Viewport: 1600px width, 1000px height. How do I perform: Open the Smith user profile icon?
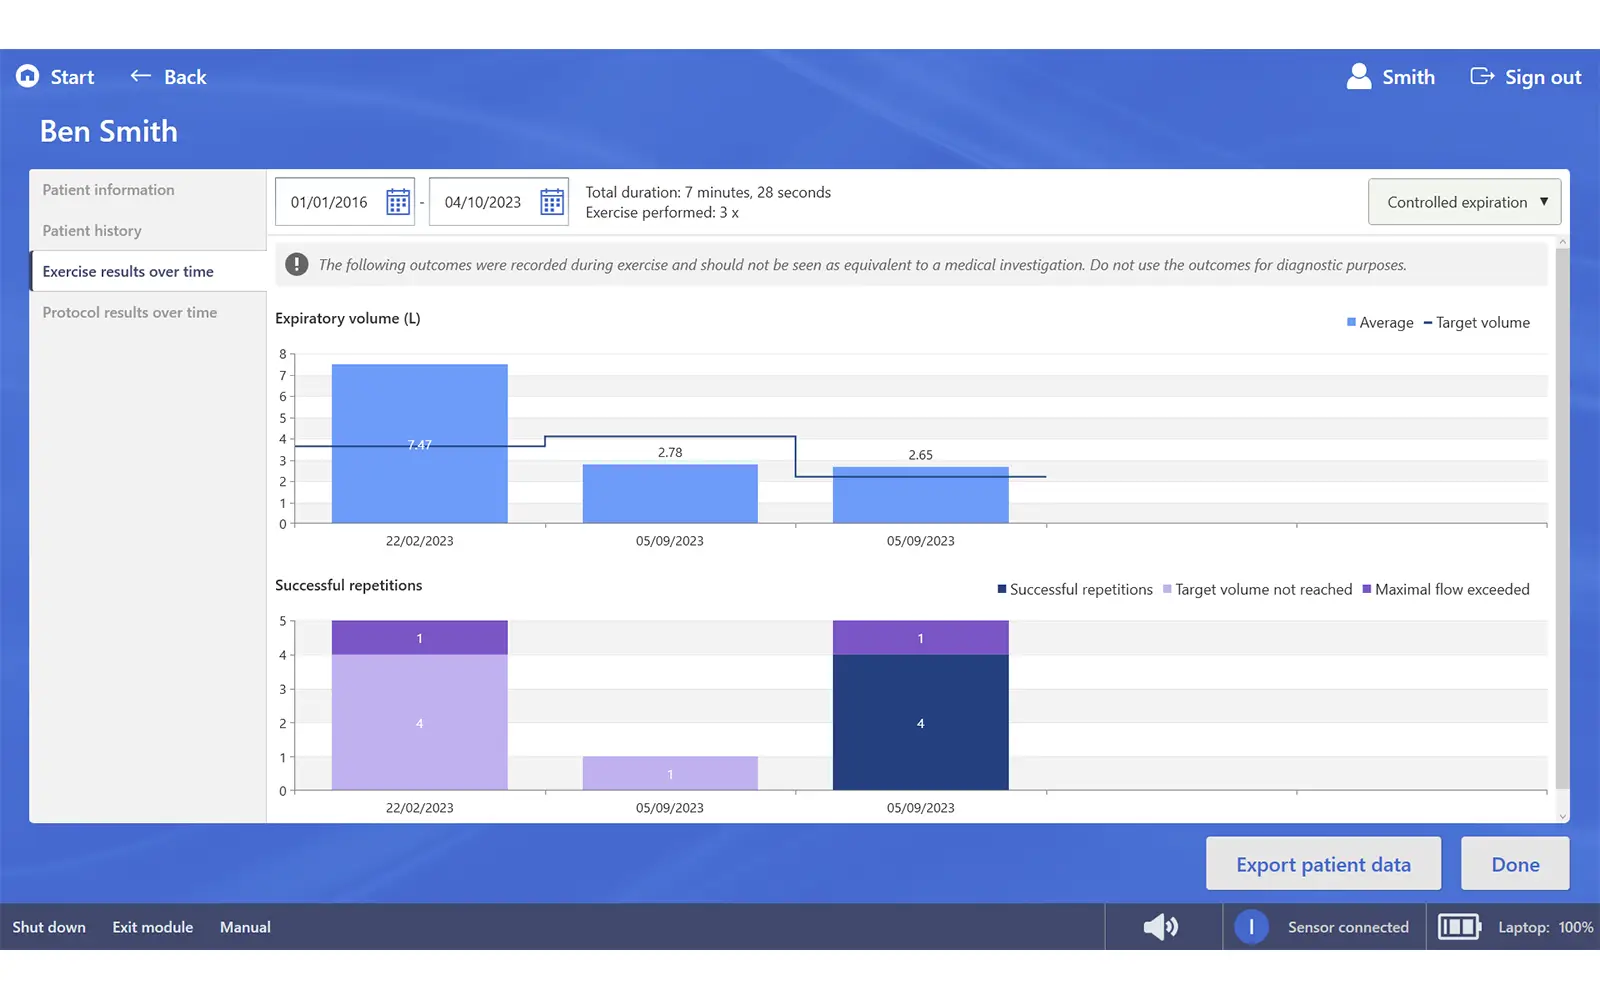pyautogui.click(x=1359, y=76)
